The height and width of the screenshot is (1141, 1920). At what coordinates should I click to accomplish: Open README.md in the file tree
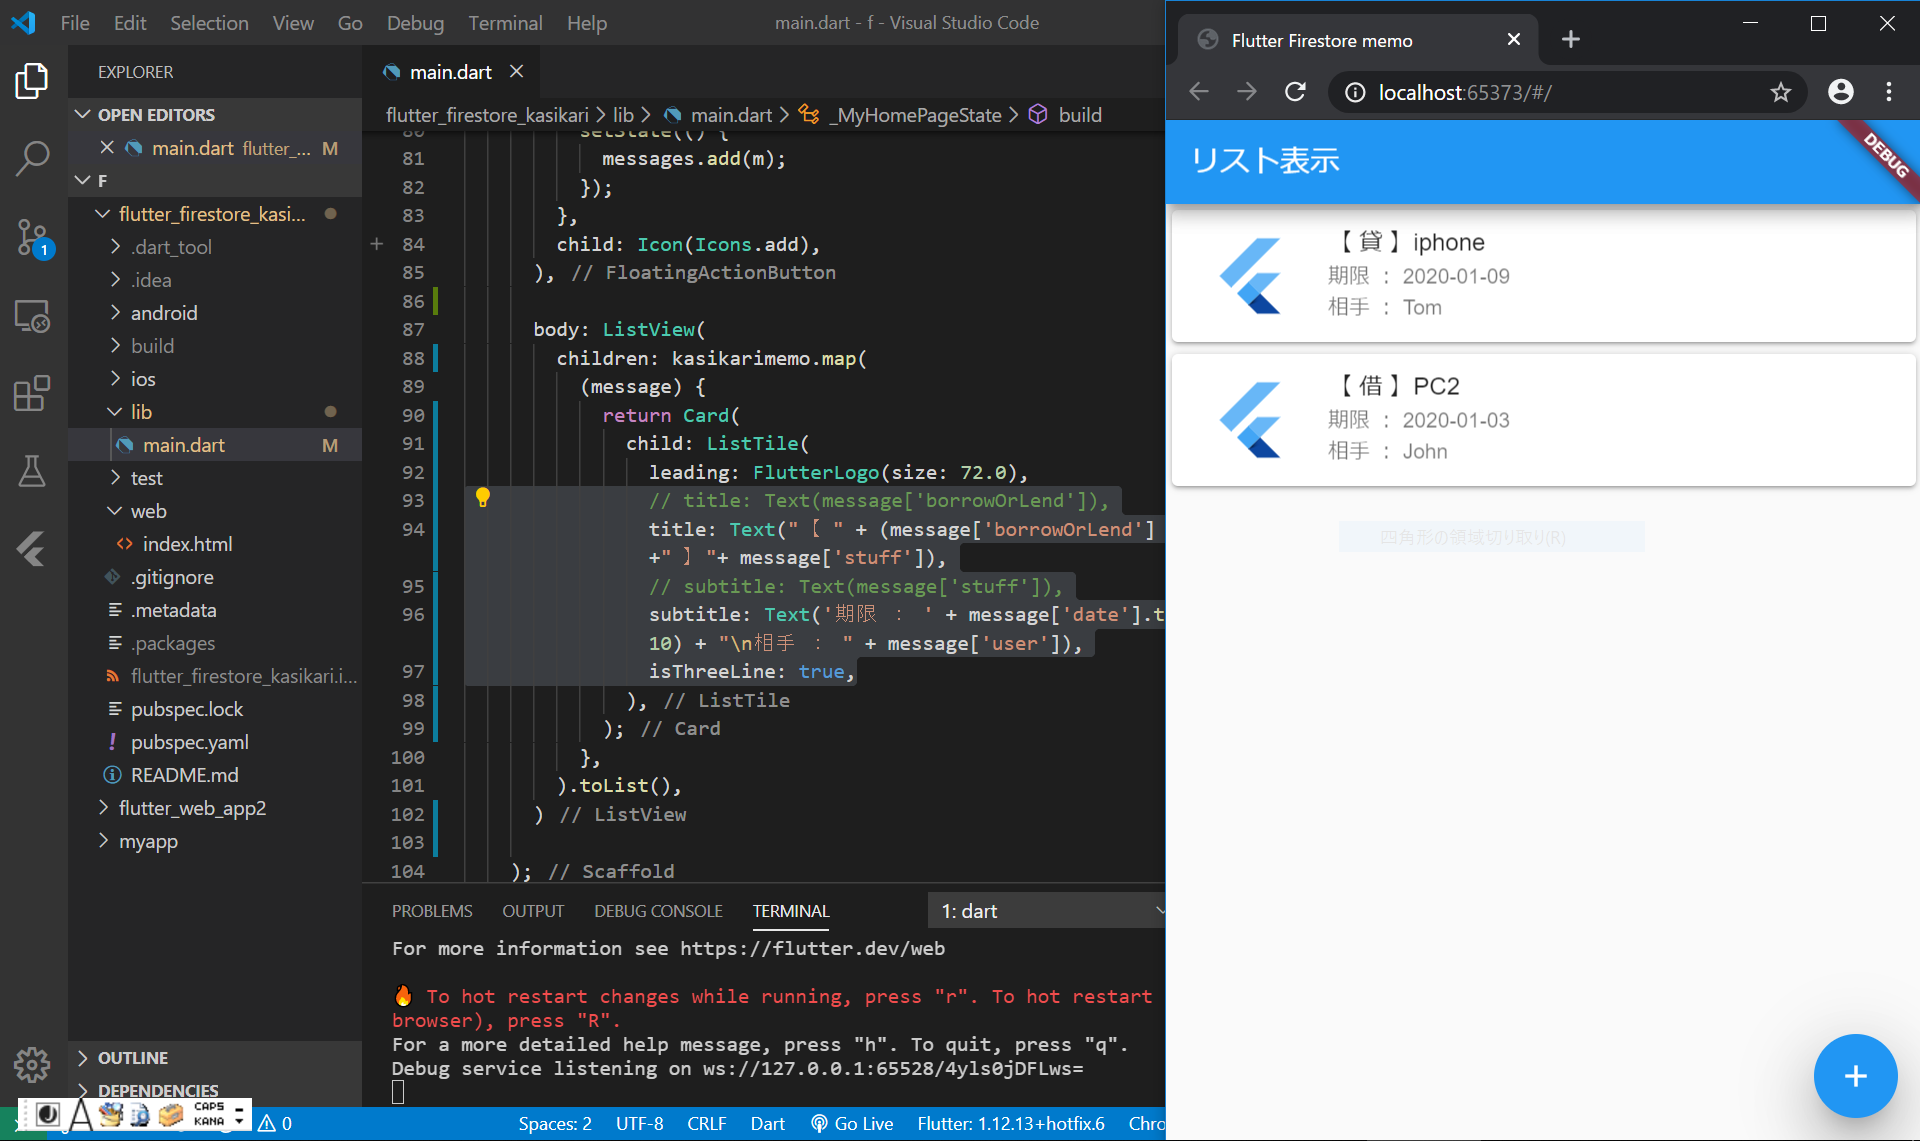click(x=215, y=774)
